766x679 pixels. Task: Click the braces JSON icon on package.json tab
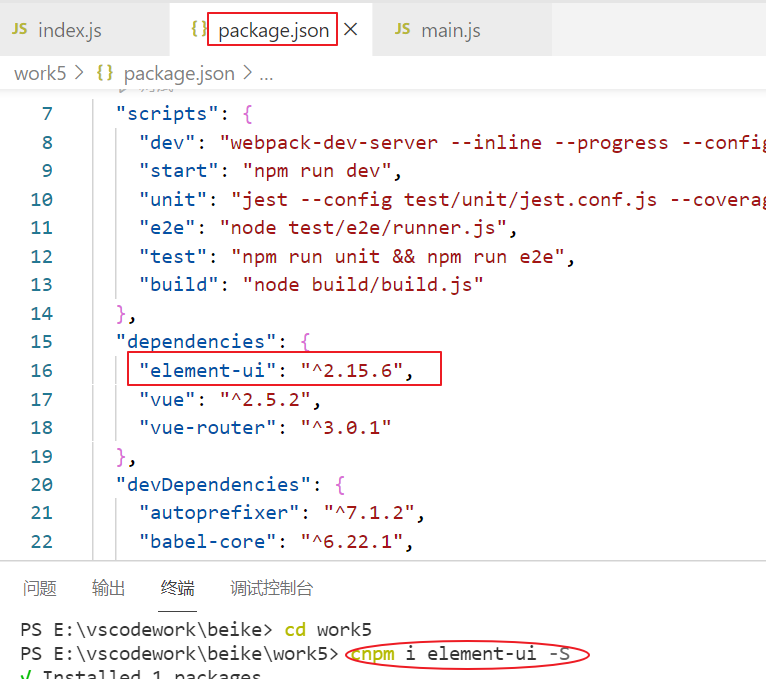199,29
